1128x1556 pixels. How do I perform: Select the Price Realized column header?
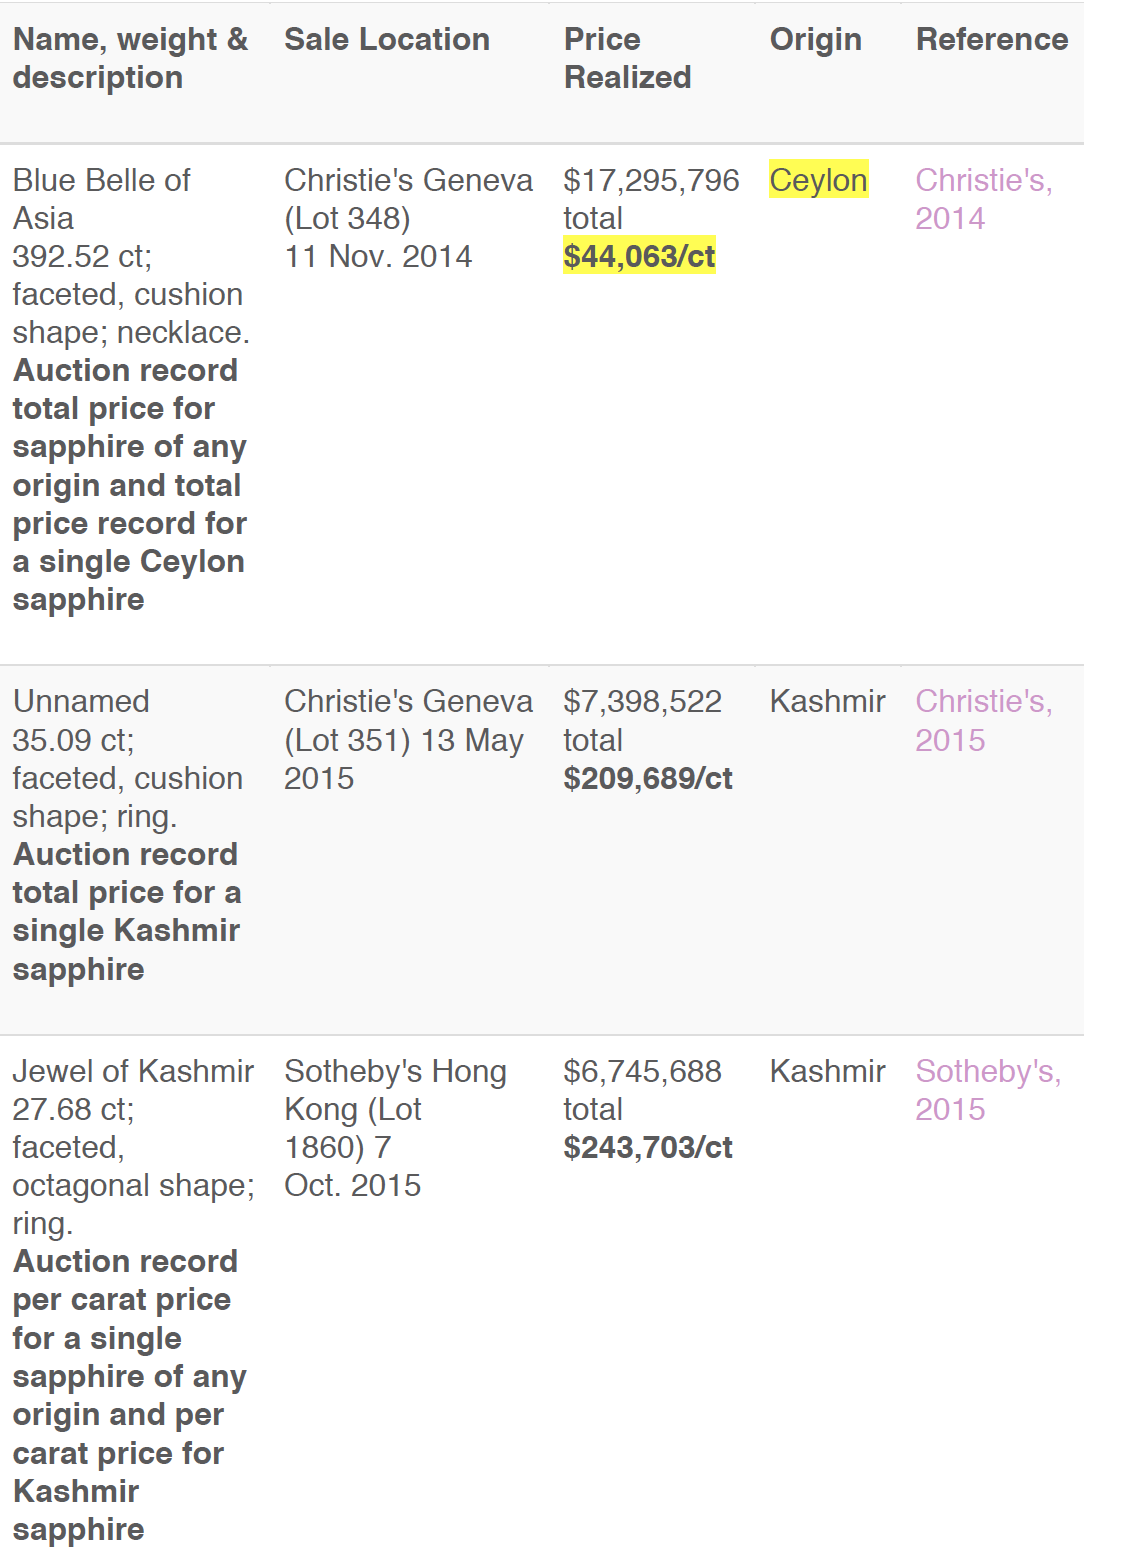[x=627, y=58]
